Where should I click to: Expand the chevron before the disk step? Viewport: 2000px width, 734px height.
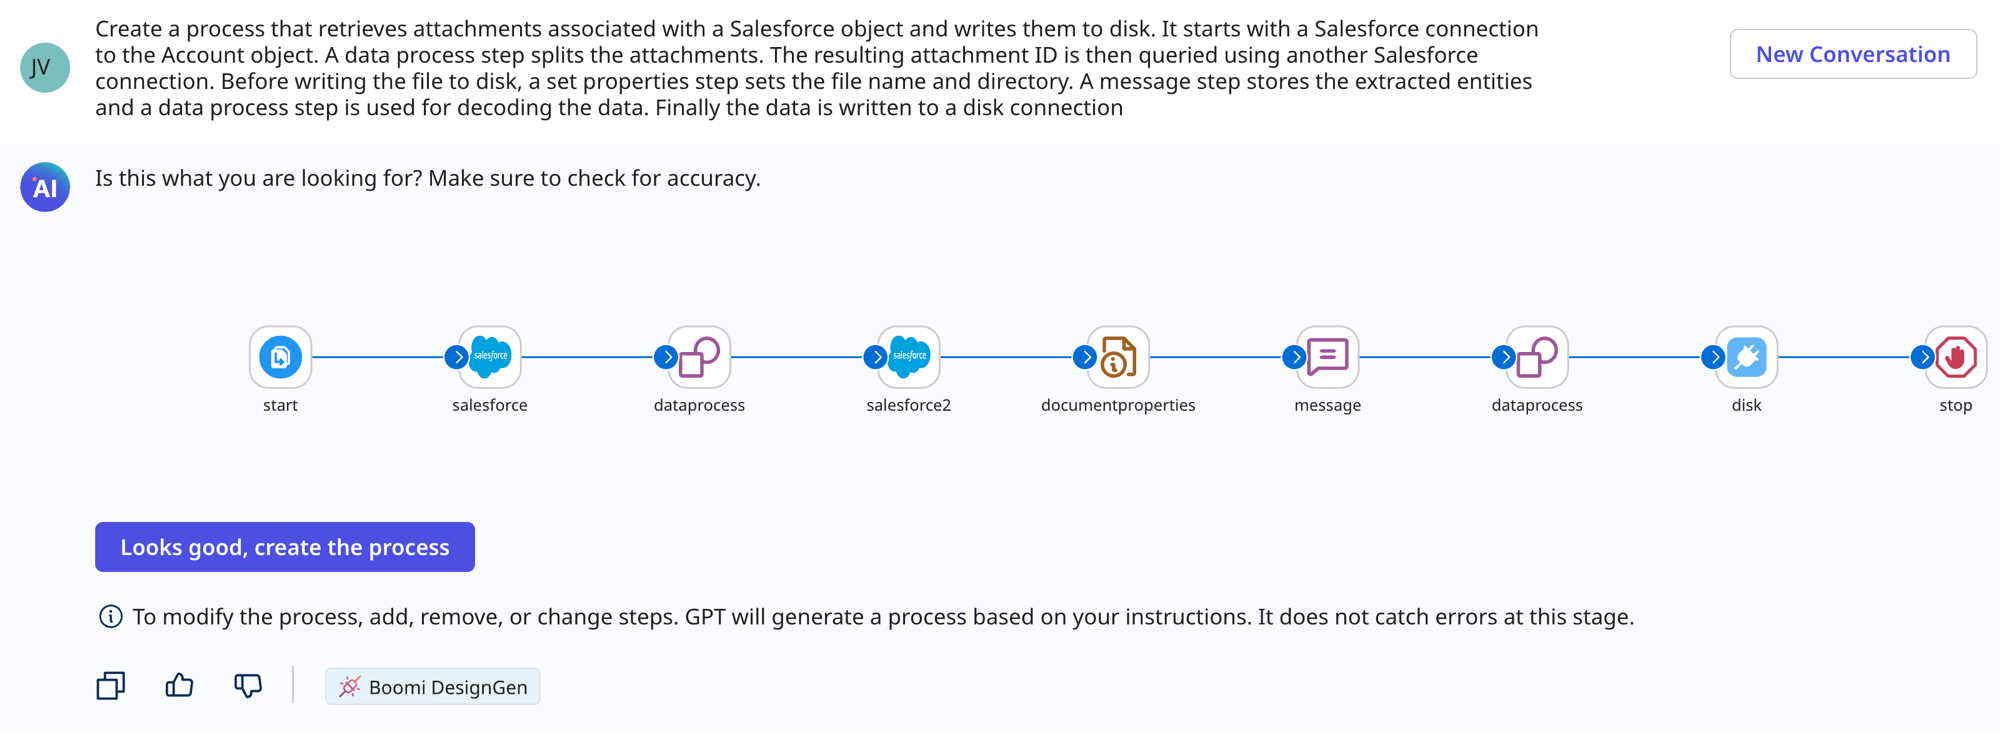[x=1715, y=356]
